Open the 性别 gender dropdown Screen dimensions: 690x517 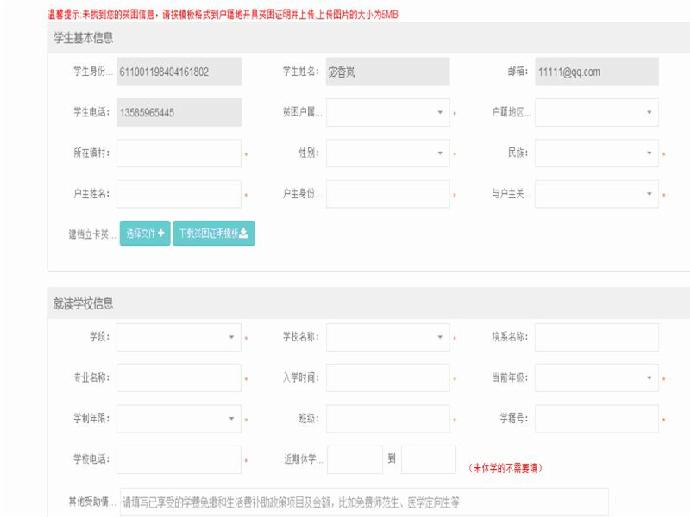click(x=387, y=153)
